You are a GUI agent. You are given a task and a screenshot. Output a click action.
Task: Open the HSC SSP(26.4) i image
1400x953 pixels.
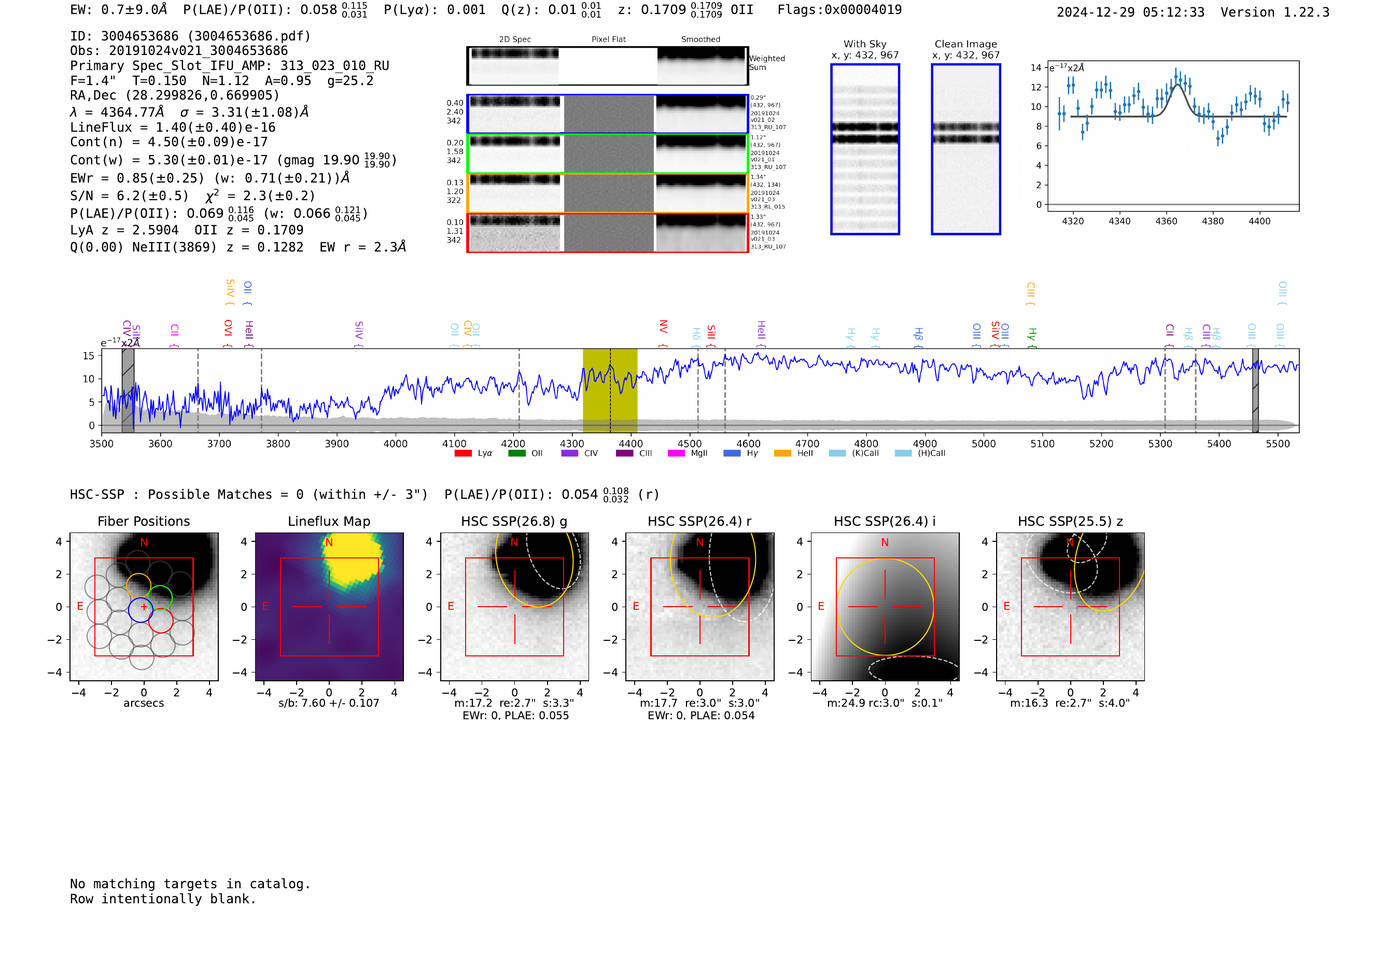coord(885,607)
